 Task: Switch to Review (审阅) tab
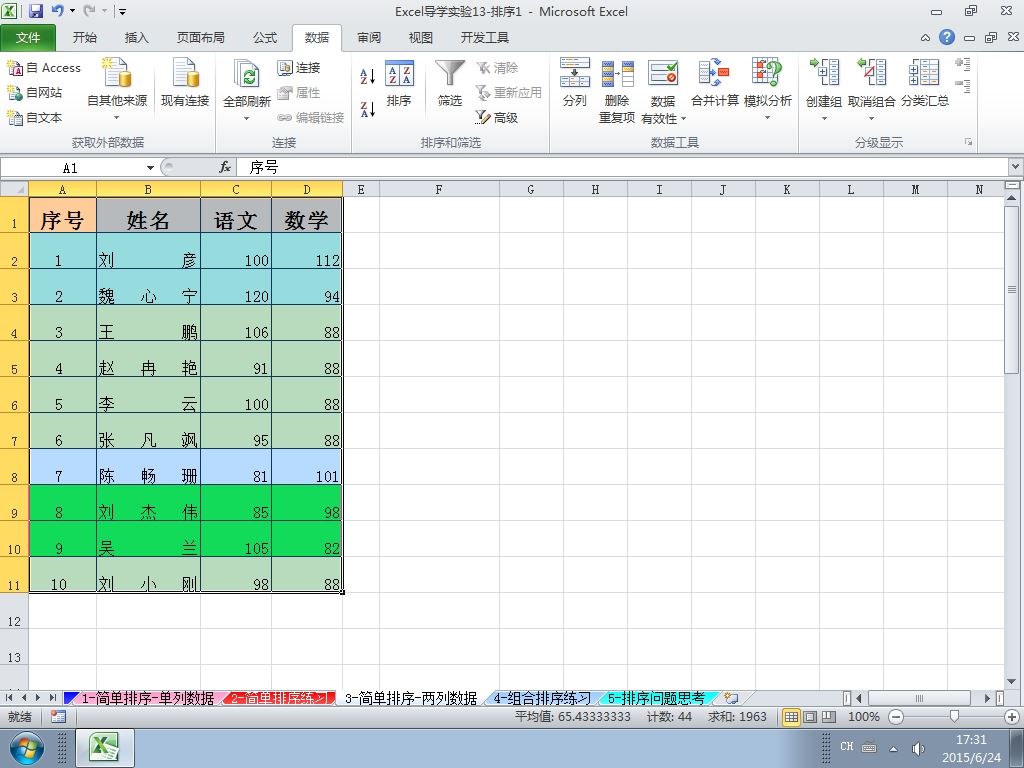pos(369,38)
